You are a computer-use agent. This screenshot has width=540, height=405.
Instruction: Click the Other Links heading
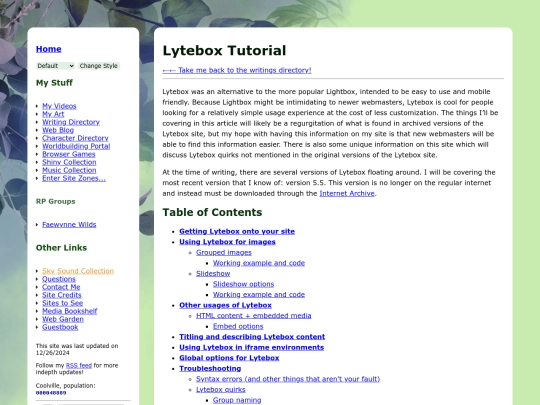click(x=61, y=248)
